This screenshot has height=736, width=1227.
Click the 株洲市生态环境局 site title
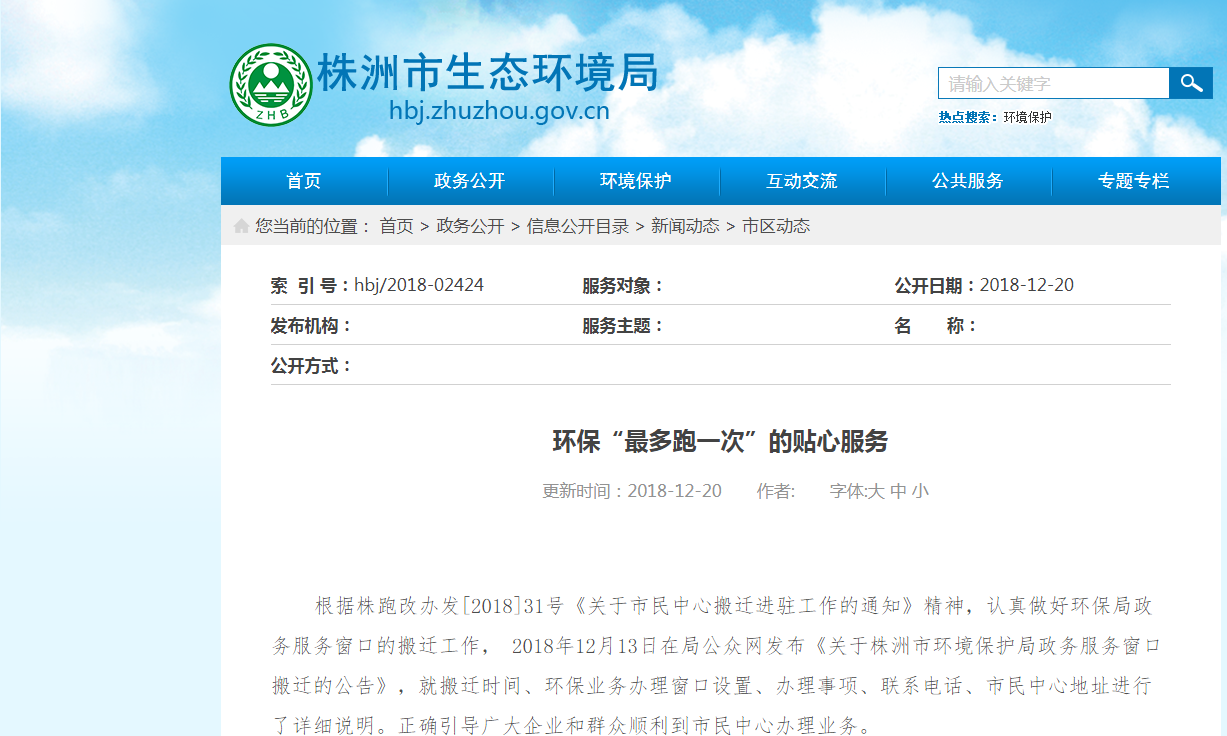488,74
